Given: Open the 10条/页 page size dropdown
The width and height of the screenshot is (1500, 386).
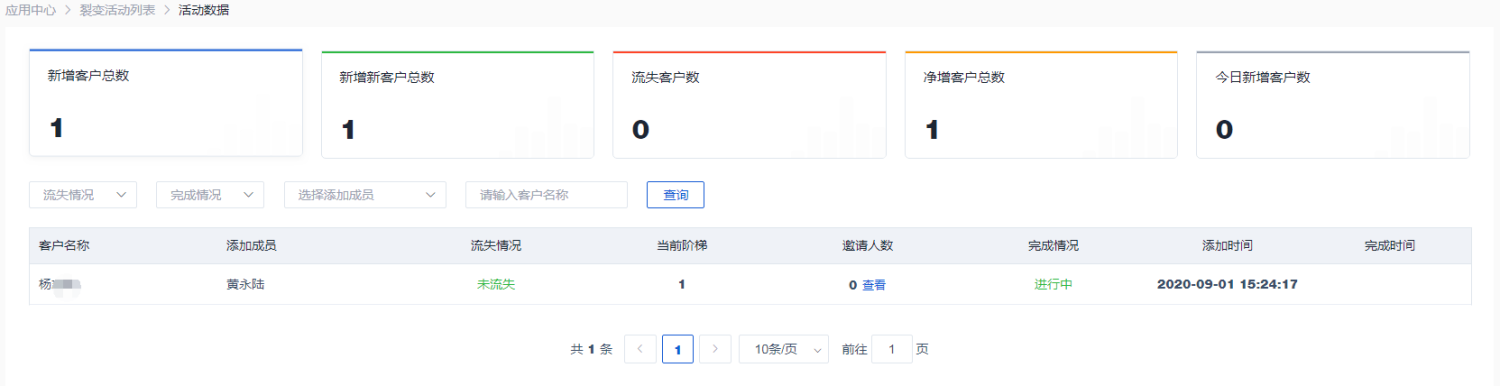Looking at the screenshot, I should (784, 349).
